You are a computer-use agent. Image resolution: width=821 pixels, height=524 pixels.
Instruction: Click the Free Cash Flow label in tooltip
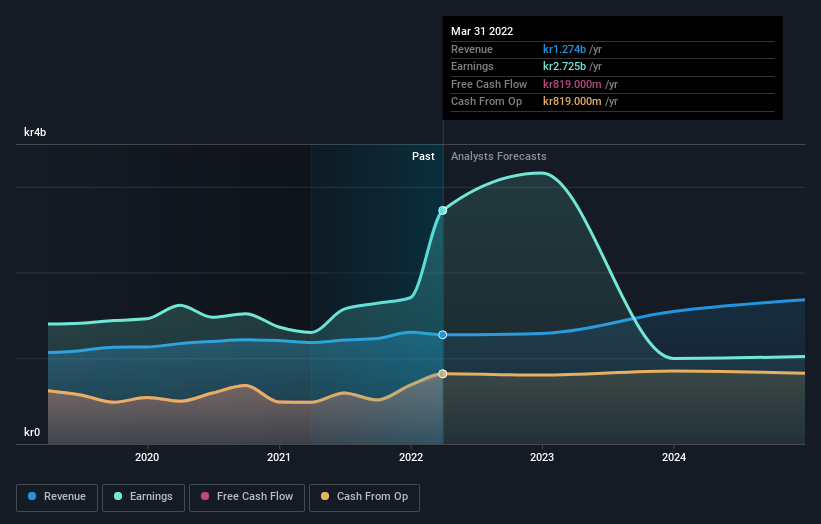[x=489, y=84]
